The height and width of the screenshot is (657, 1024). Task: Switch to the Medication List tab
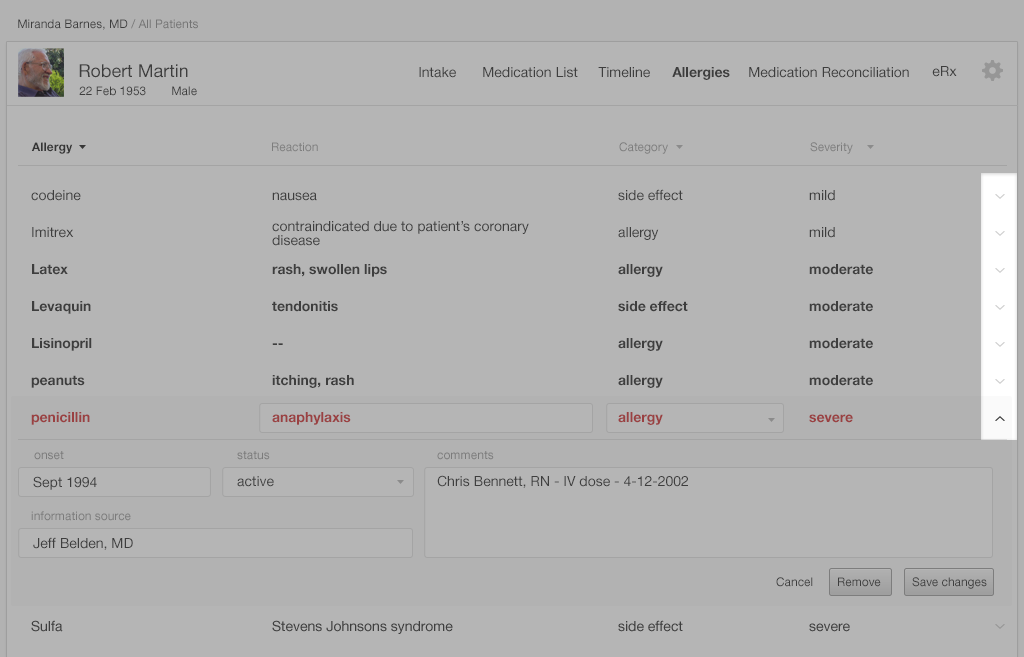[x=529, y=72]
